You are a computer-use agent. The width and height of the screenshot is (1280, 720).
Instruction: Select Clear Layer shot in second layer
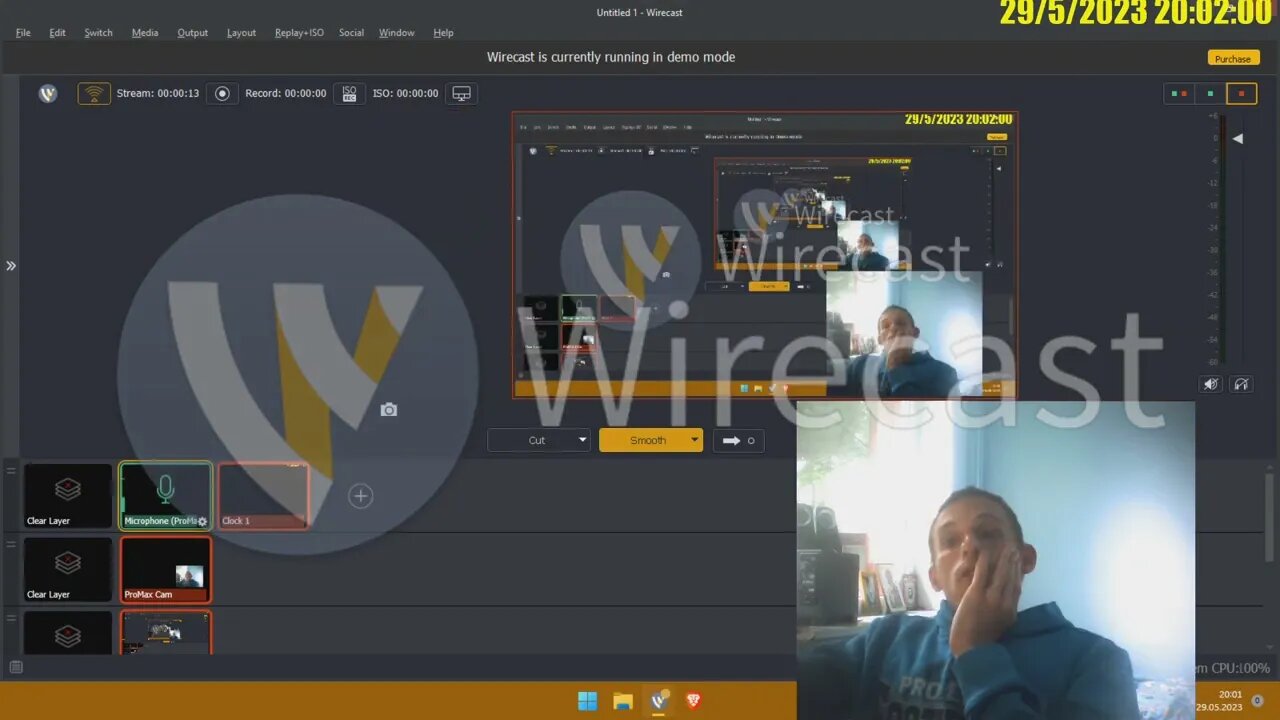68,569
